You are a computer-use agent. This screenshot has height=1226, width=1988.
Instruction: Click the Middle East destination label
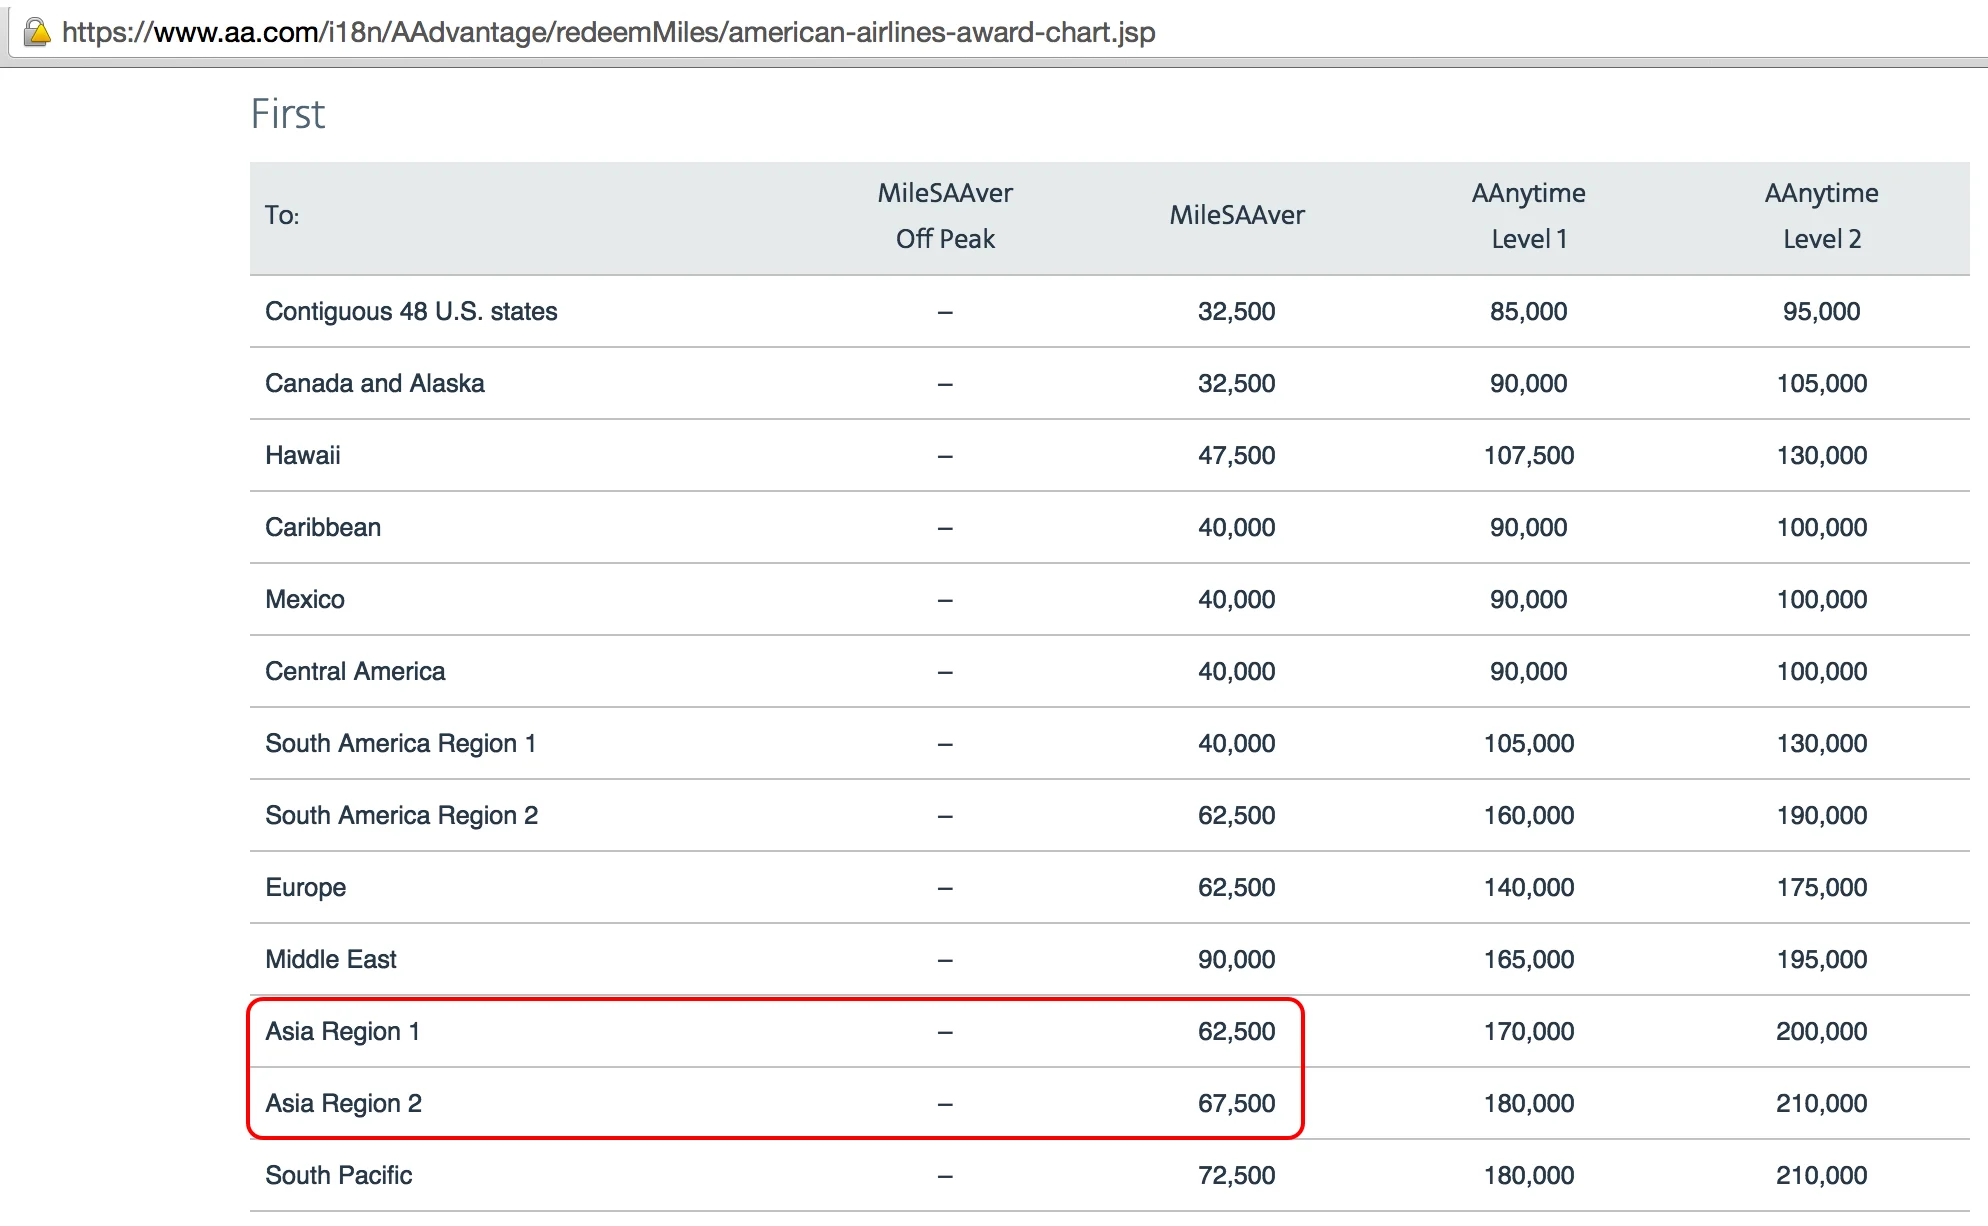coord(330,960)
